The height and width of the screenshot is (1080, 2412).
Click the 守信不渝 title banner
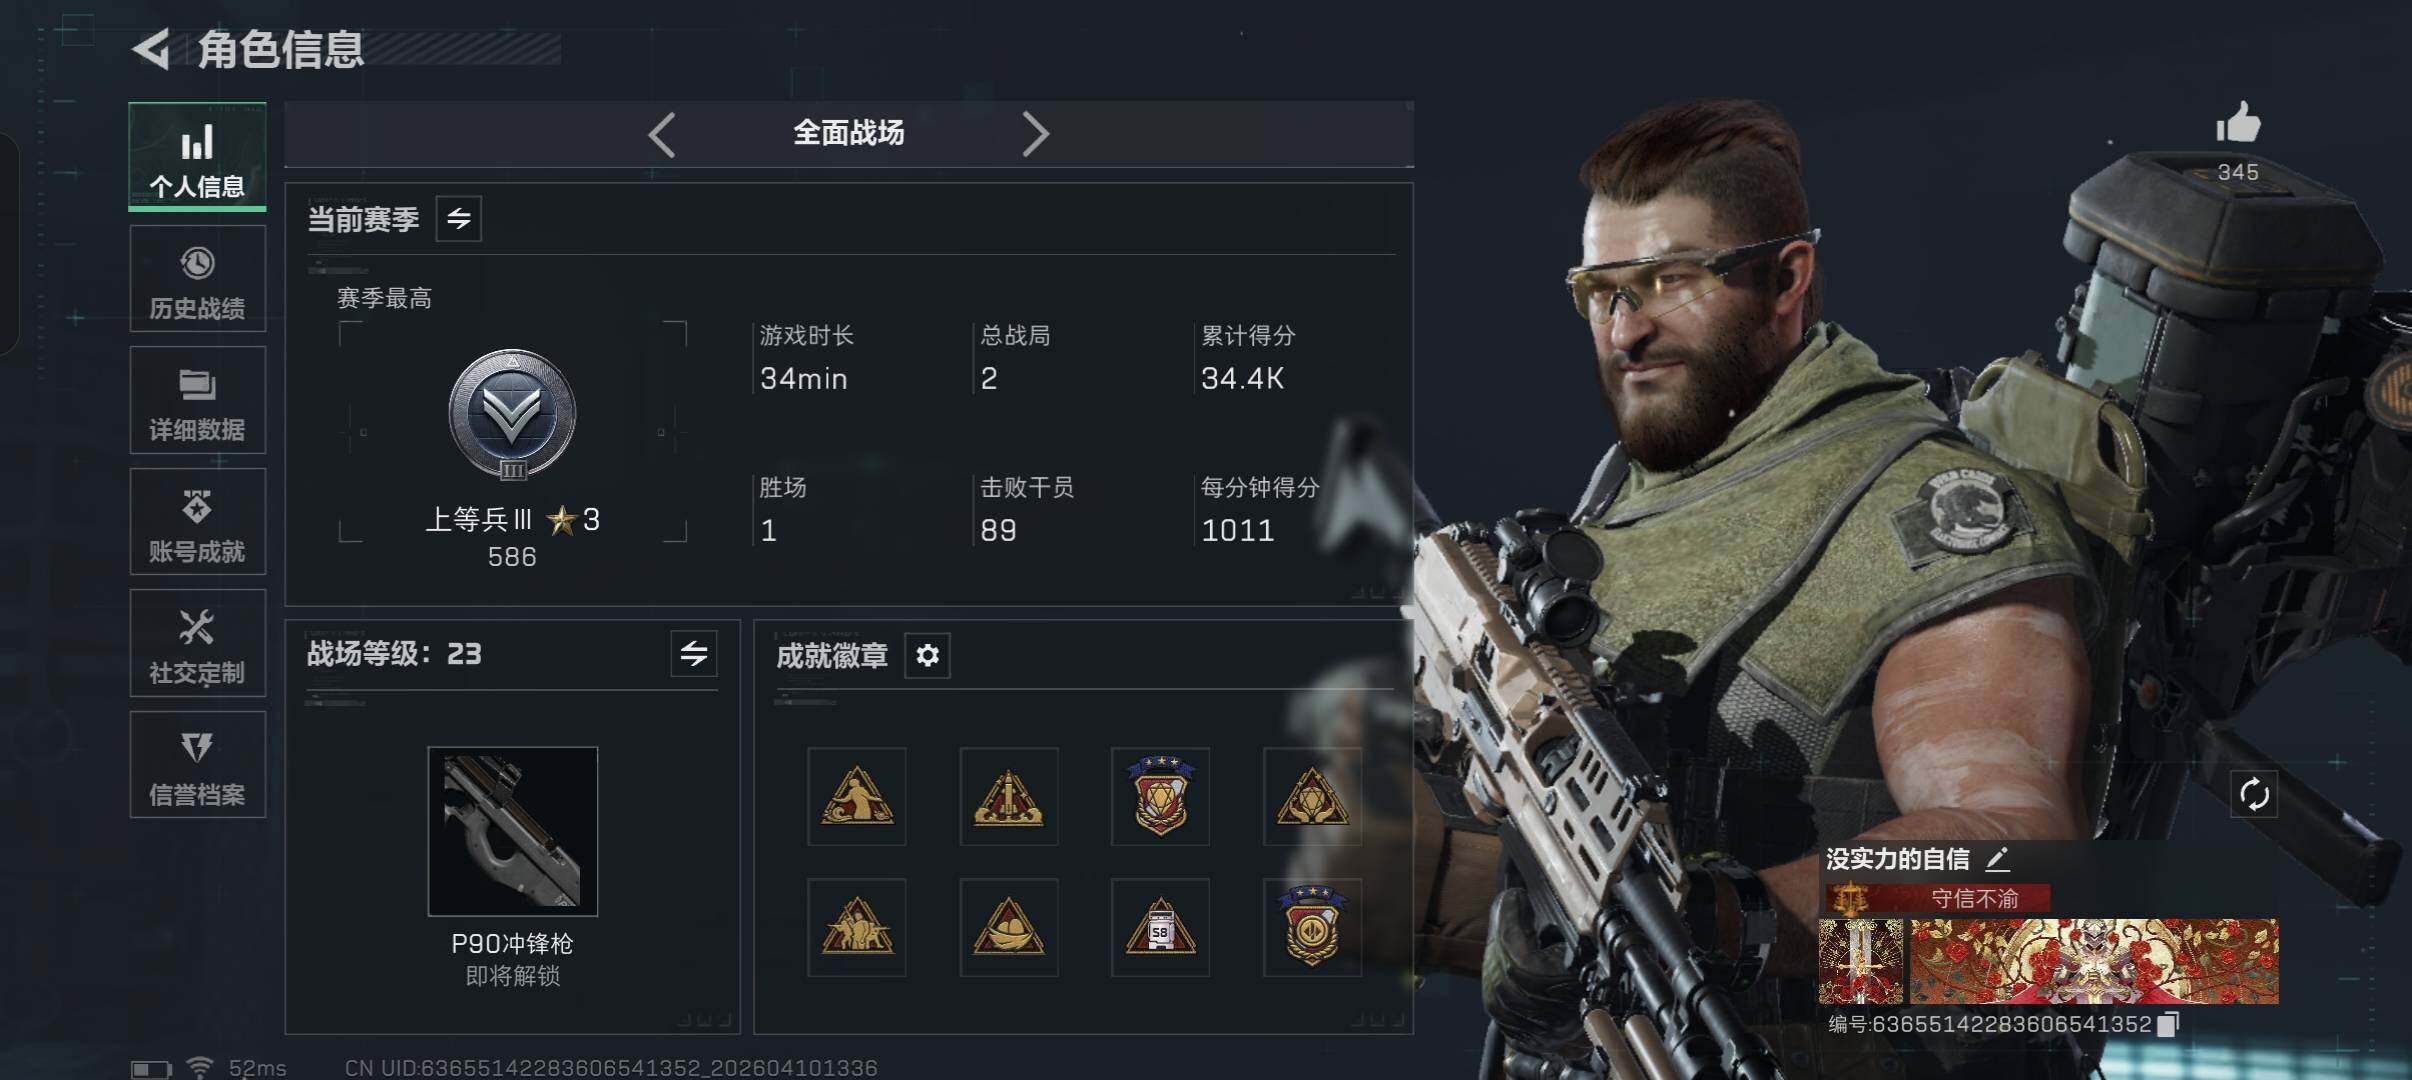pos(1938,898)
